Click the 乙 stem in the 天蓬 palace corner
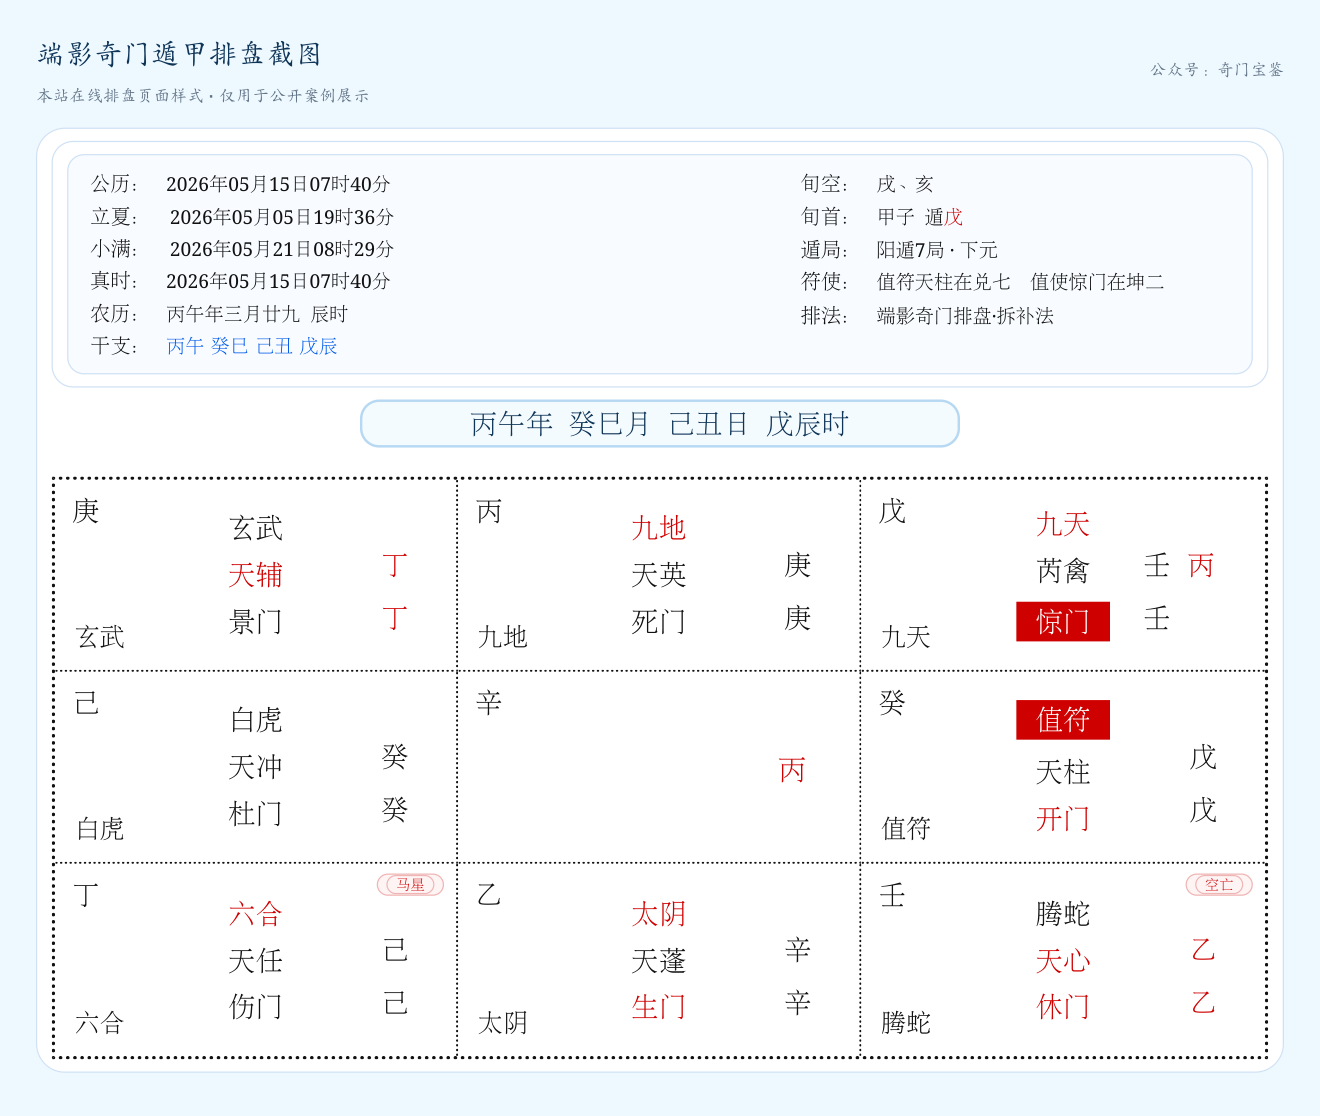 coord(489,895)
